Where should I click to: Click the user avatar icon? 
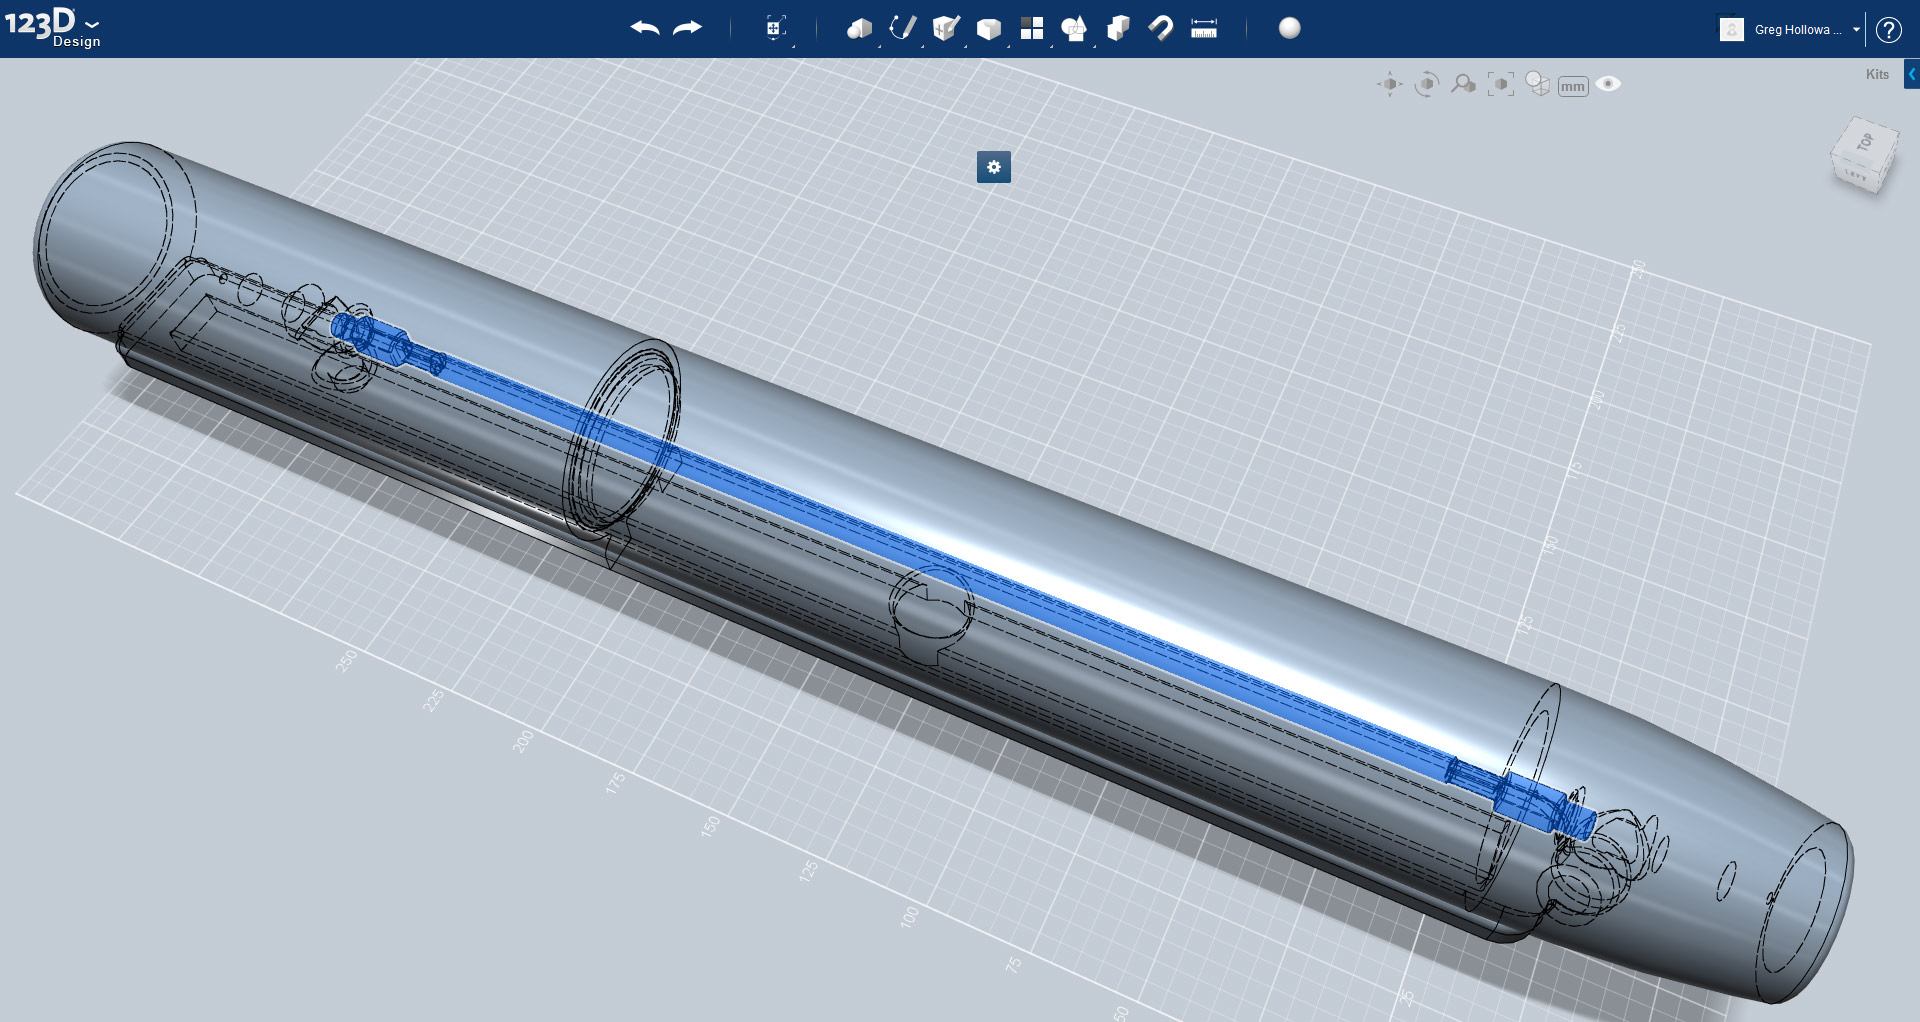(1732, 29)
